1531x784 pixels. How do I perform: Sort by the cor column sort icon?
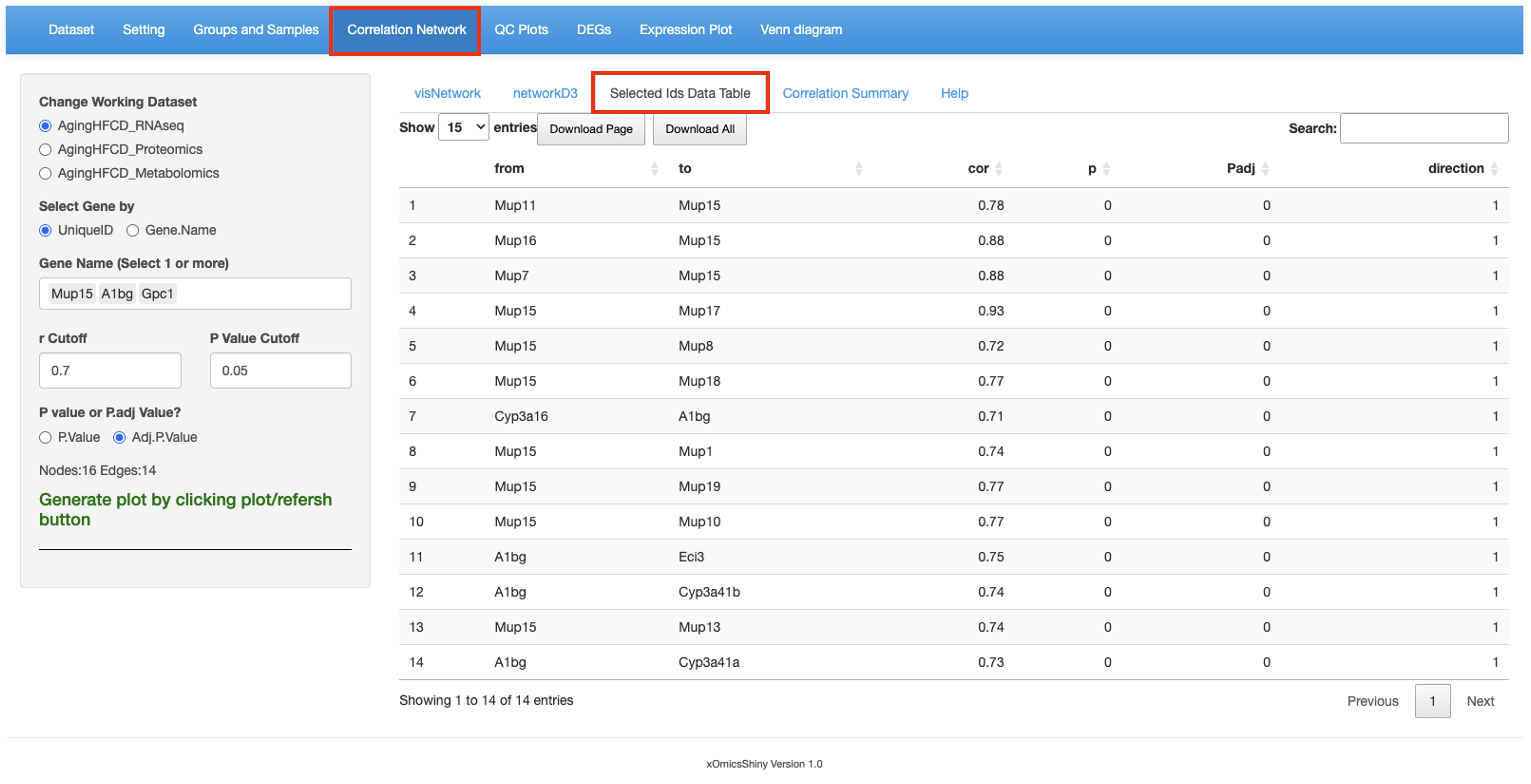(998, 169)
